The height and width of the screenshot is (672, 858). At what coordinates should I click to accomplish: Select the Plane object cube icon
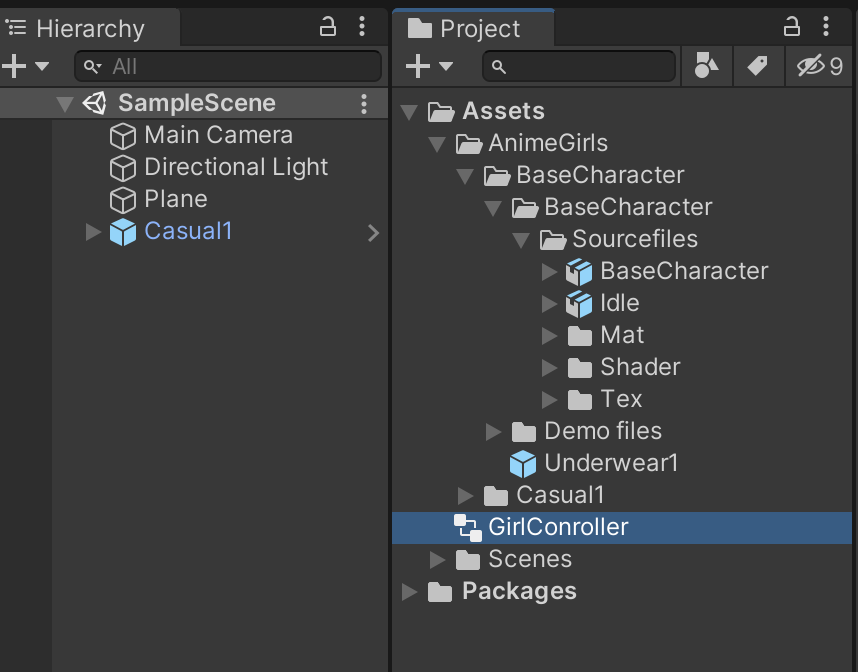pyautogui.click(x=123, y=200)
